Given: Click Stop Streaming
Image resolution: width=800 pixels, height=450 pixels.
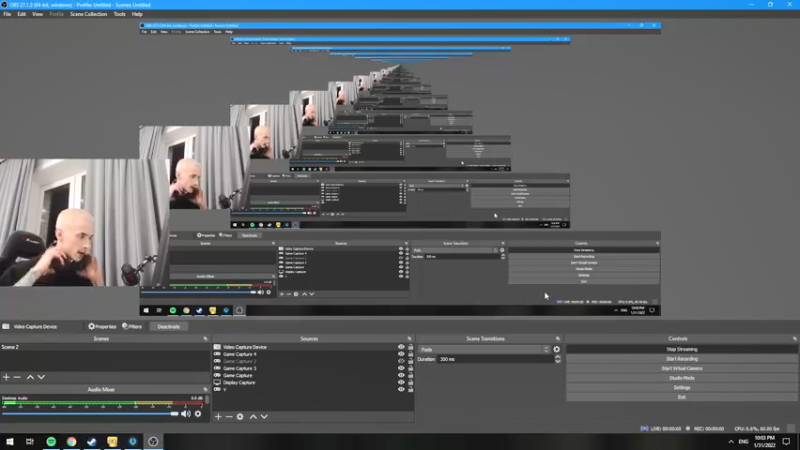Looking at the screenshot, I should [682, 349].
